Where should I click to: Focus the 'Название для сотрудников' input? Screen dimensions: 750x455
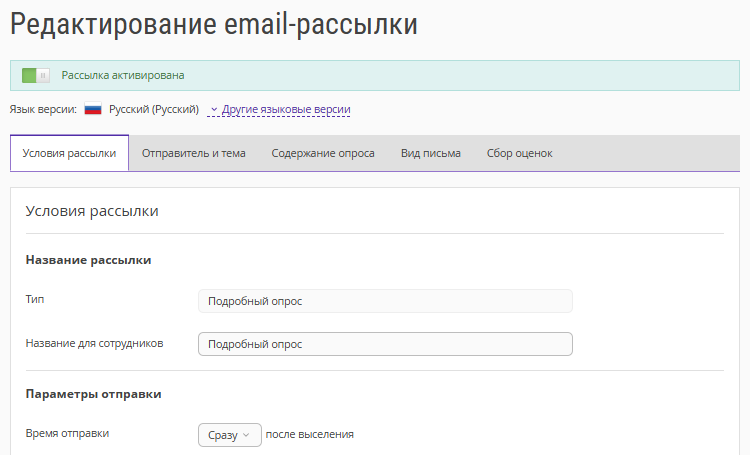pyautogui.click(x=385, y=344)
